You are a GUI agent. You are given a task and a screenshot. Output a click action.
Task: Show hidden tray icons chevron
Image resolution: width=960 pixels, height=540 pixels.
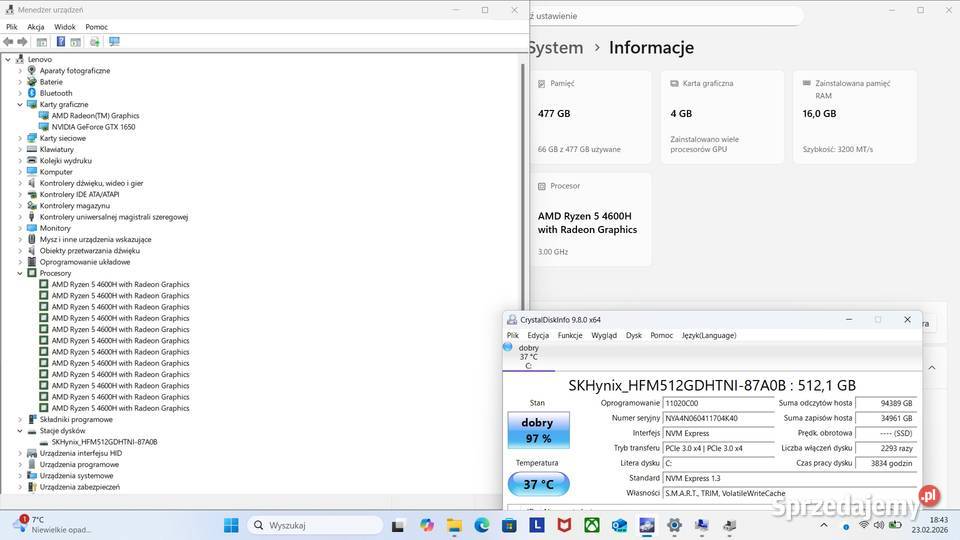pyautogui.click(x=824, y=525)
